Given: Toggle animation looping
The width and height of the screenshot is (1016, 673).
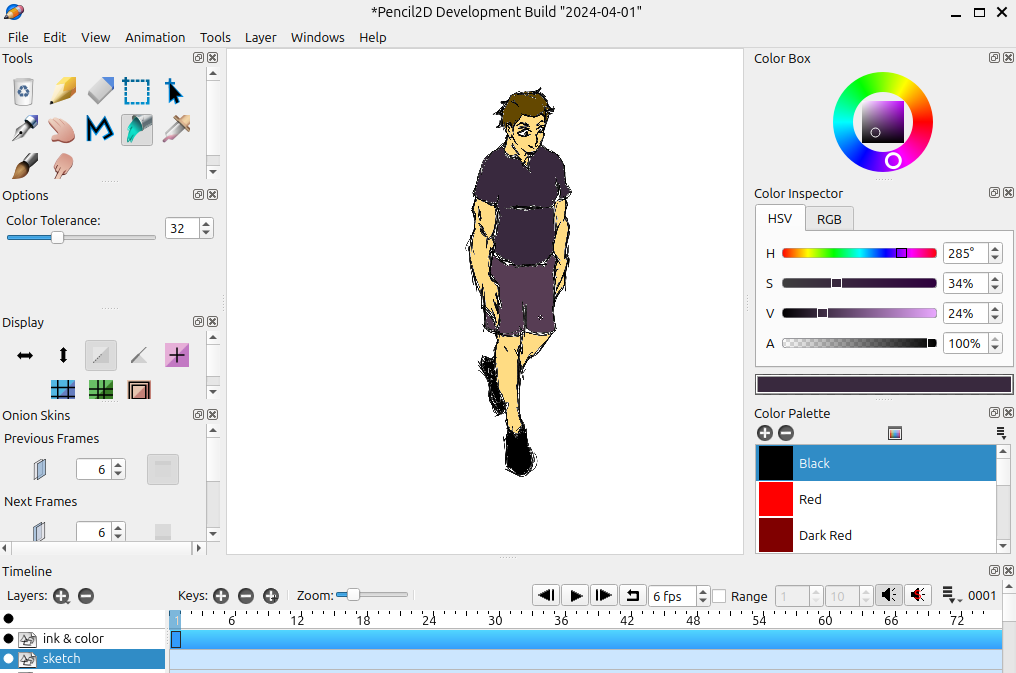Looking at the screenshot, I should point(633,595).
